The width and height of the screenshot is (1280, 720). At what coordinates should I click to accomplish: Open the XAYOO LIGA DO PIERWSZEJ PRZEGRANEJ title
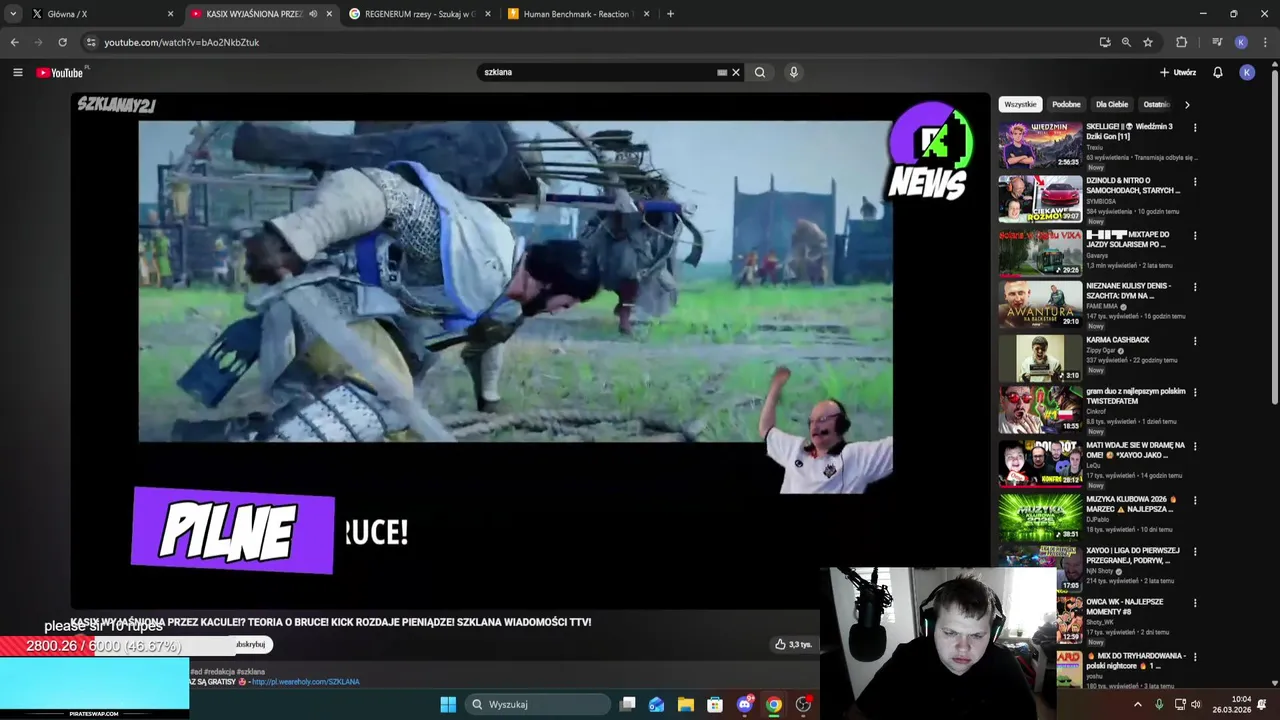coord(1133,555)
